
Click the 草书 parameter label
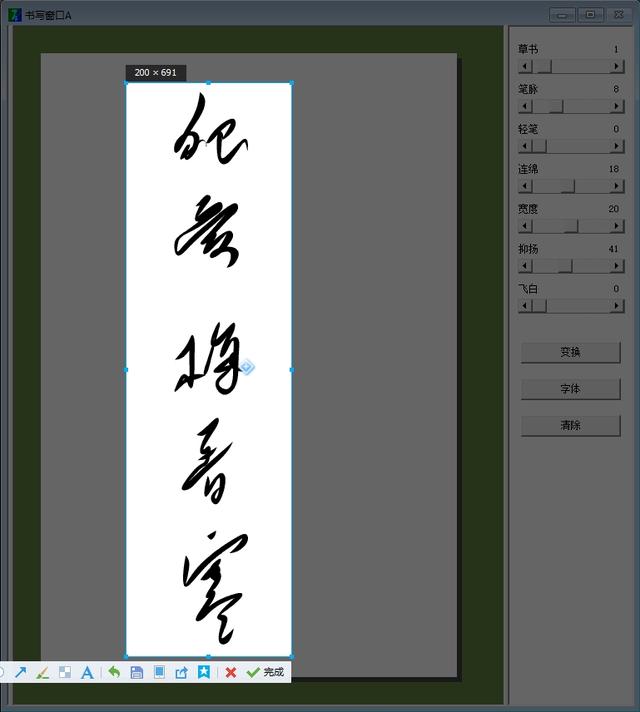click(528, 49)
